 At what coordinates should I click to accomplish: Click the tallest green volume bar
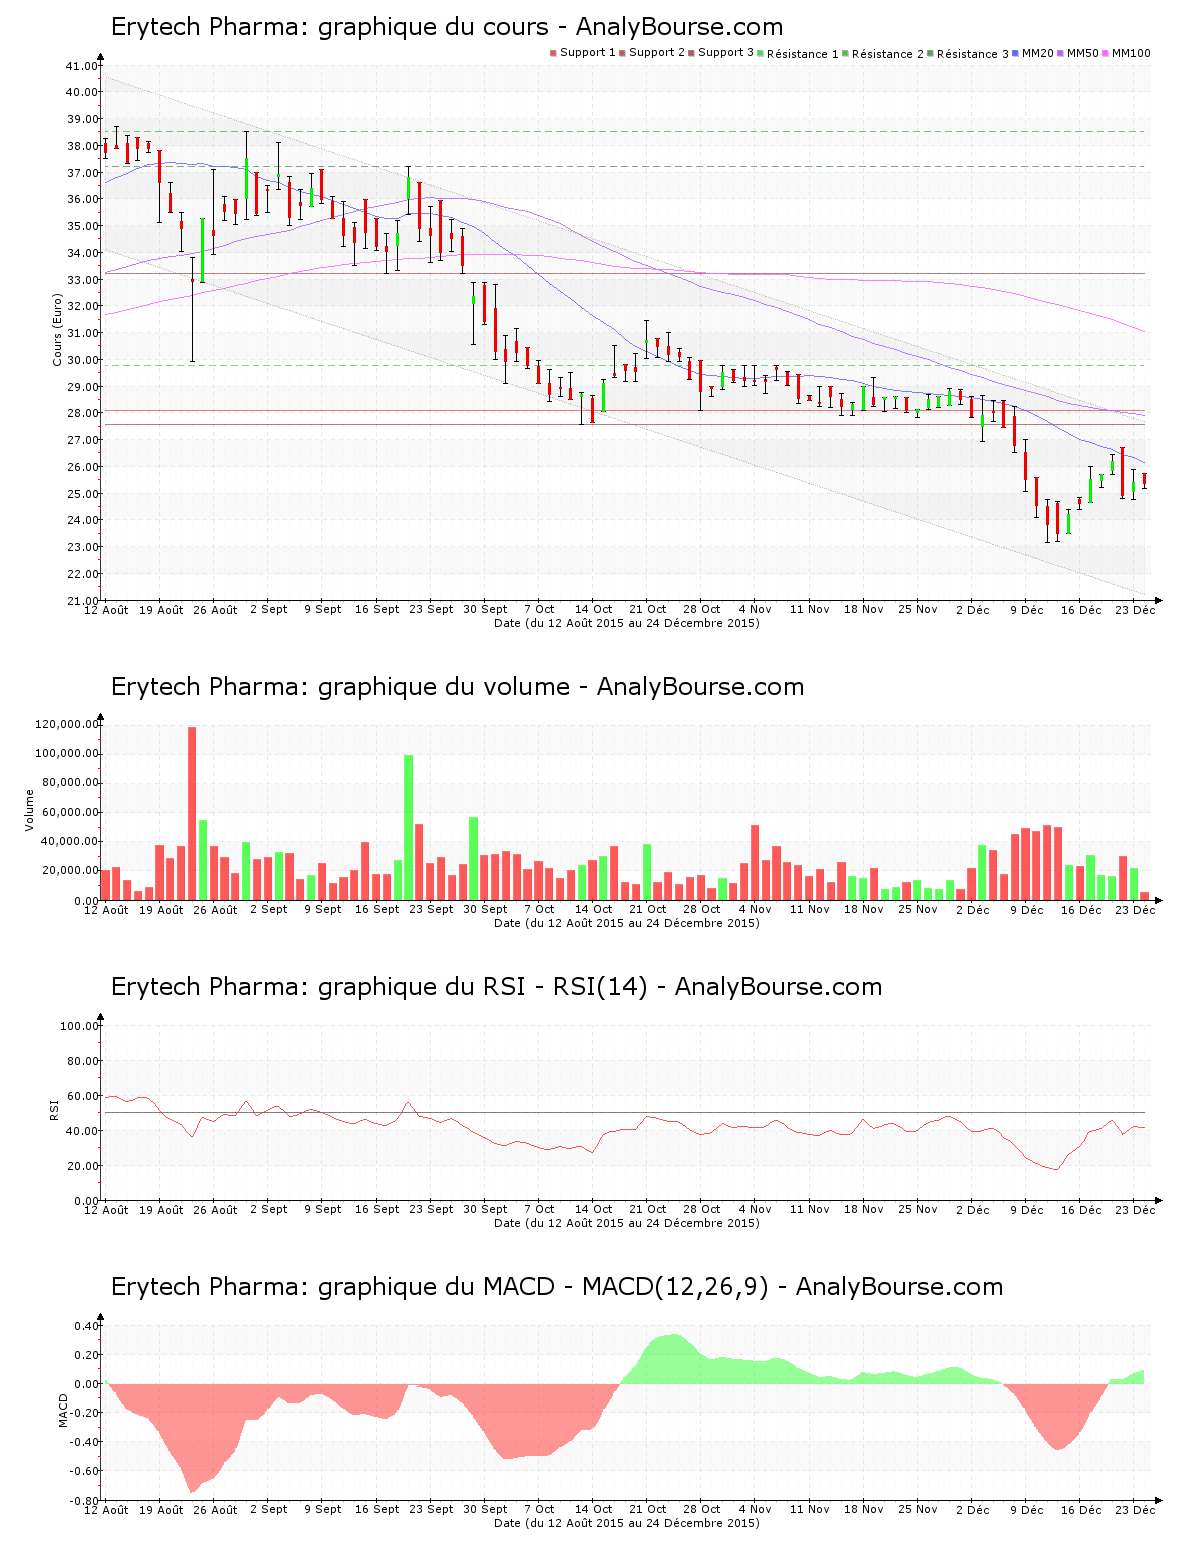pos(408,827)
